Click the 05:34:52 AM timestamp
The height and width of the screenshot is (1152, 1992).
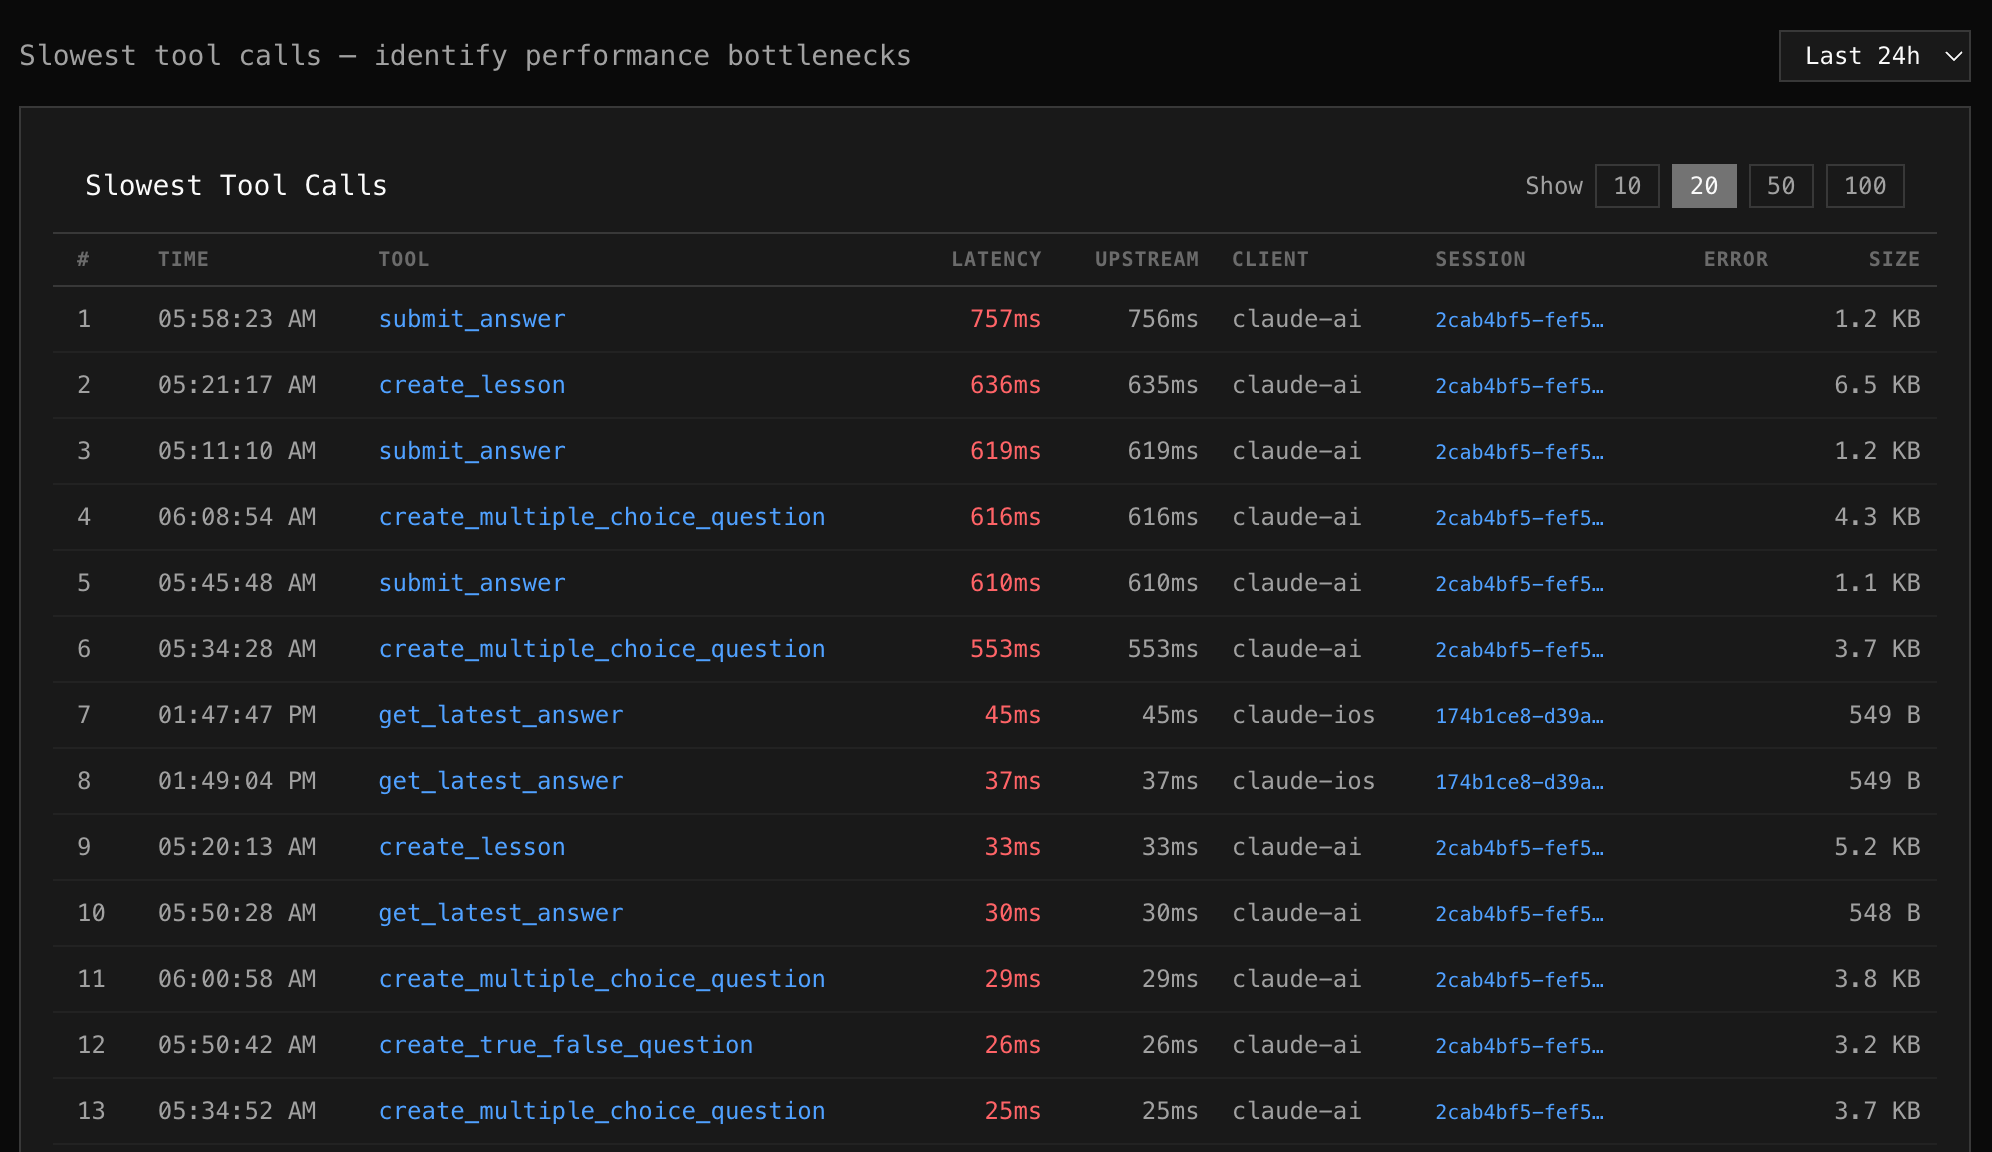[x=237, y=1111]
